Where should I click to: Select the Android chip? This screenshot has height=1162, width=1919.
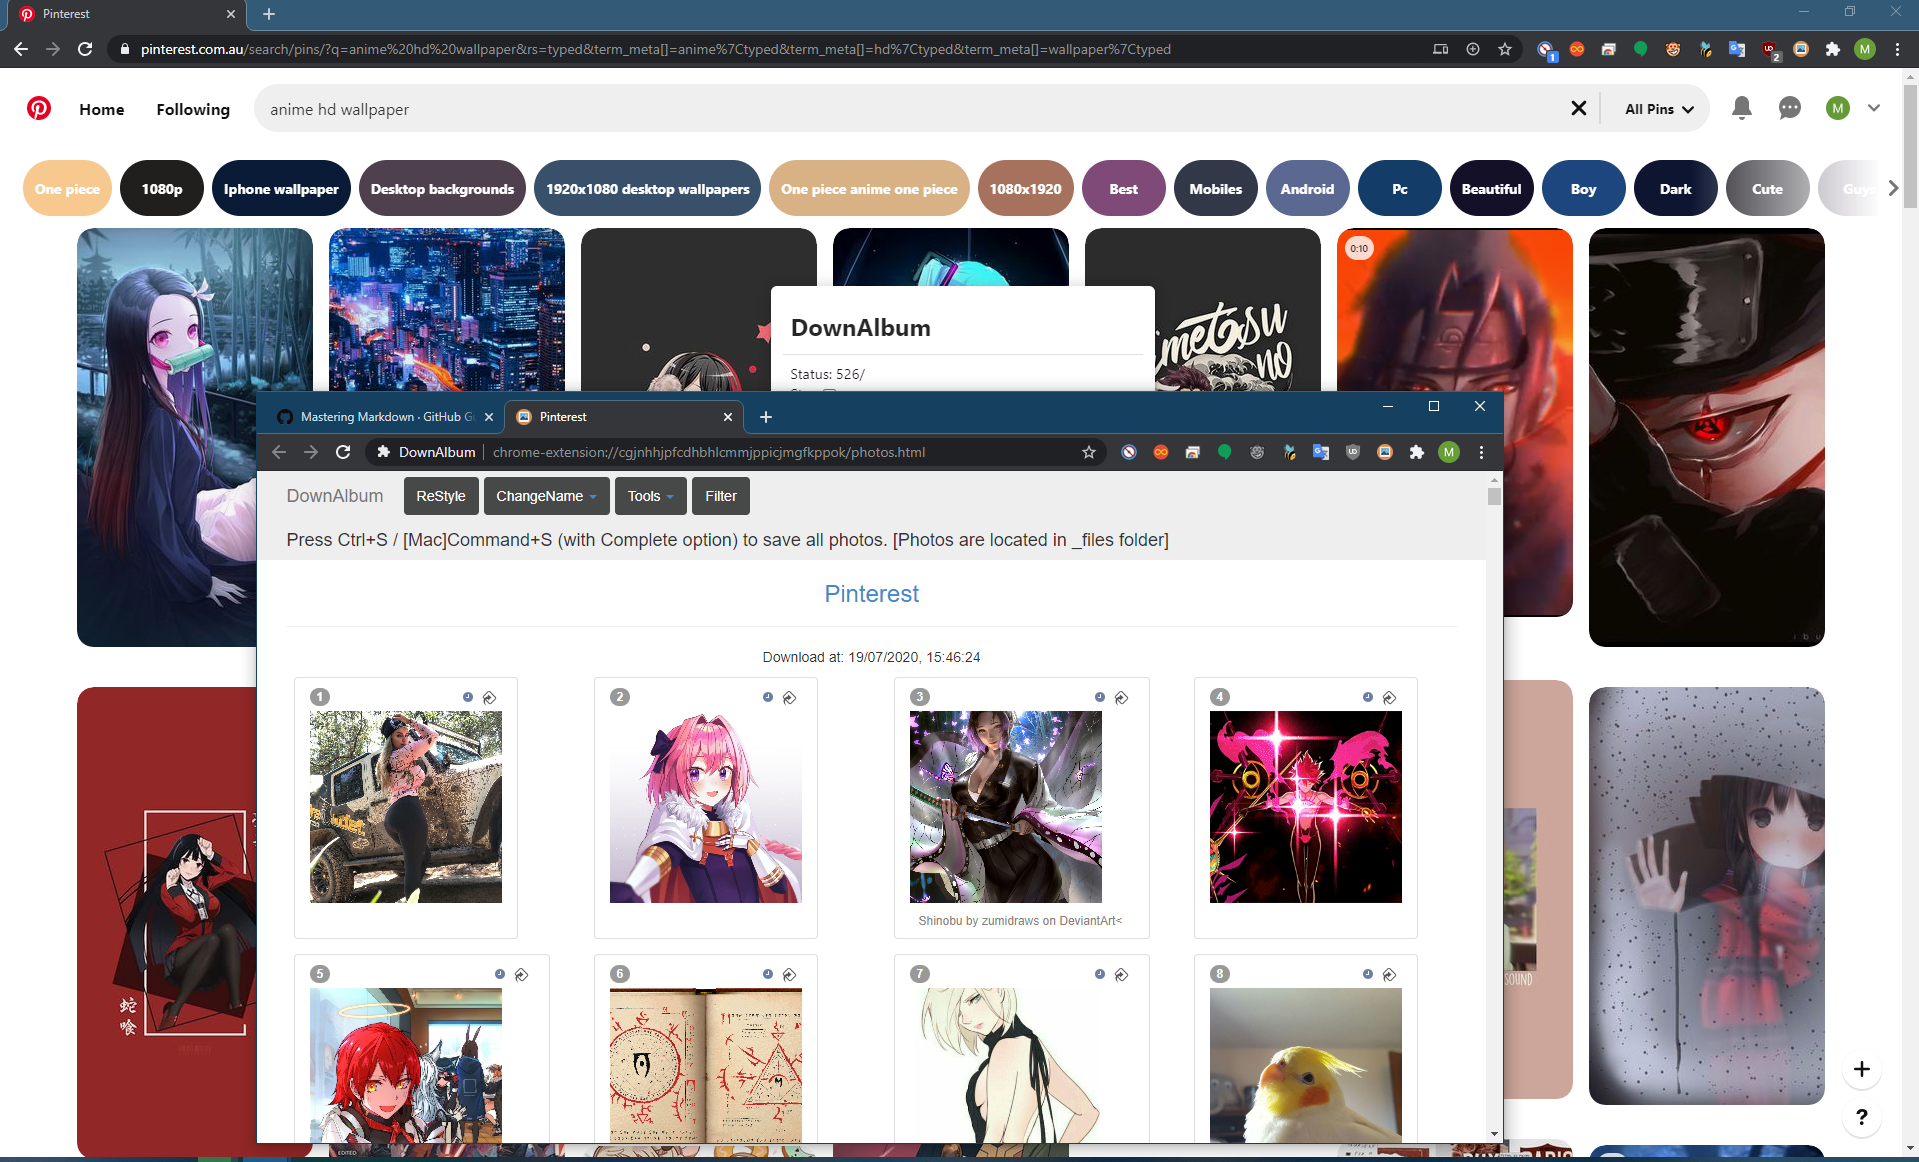tap(1307, 188)
